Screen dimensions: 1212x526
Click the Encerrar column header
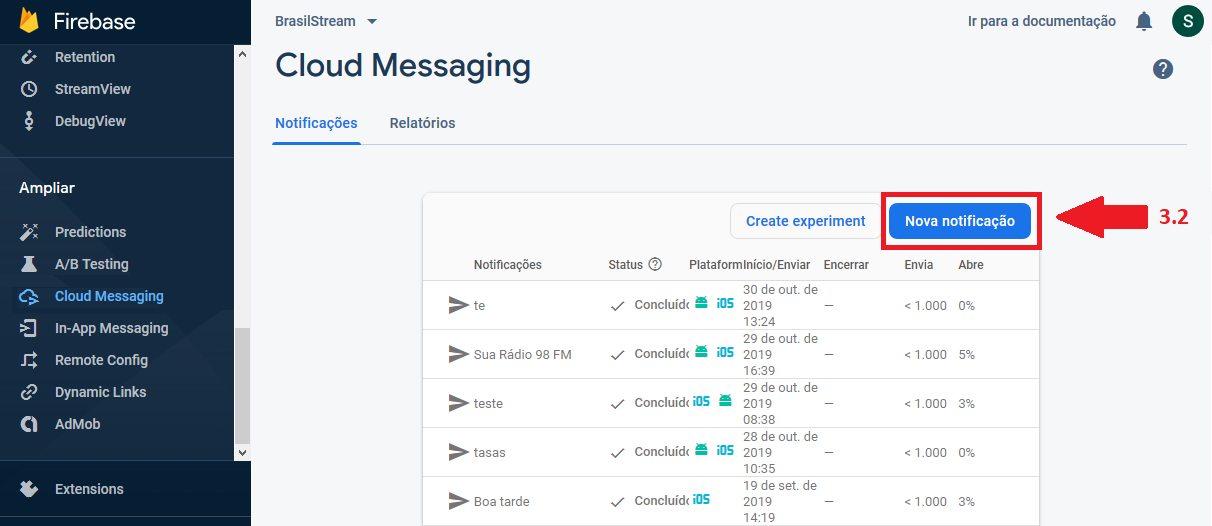[846, 265]
